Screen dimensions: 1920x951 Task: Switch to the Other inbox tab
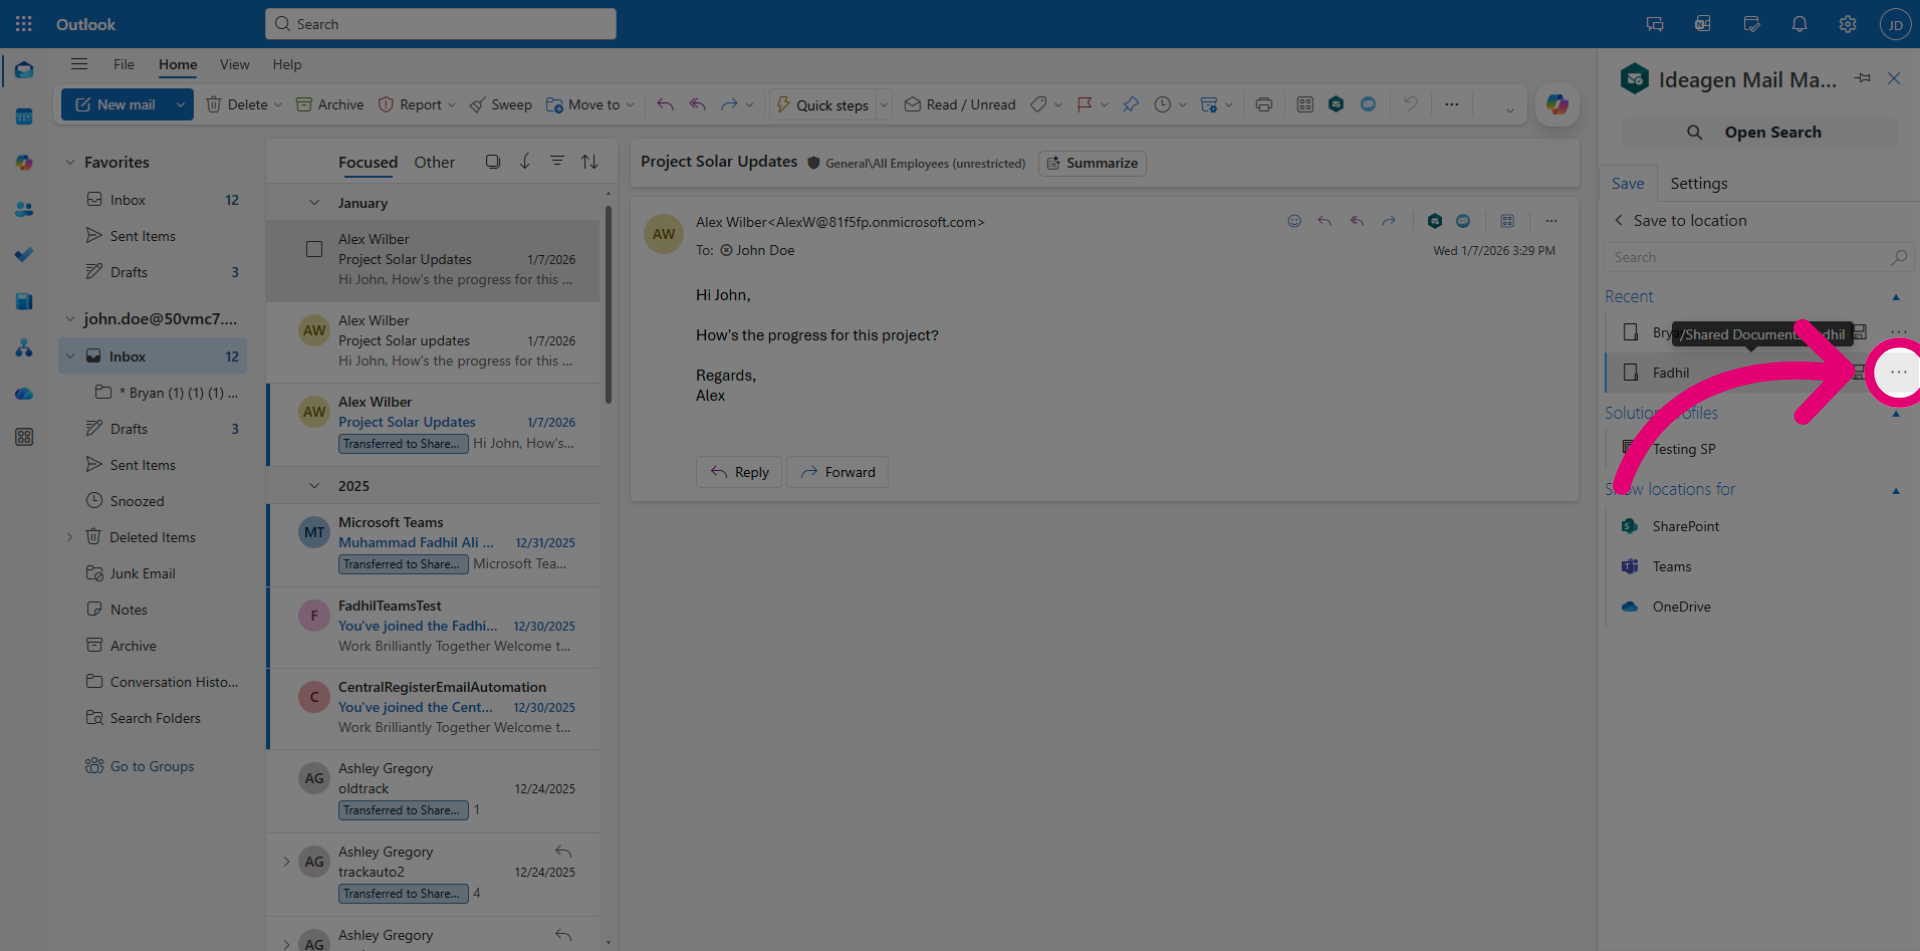pos(434,162)
